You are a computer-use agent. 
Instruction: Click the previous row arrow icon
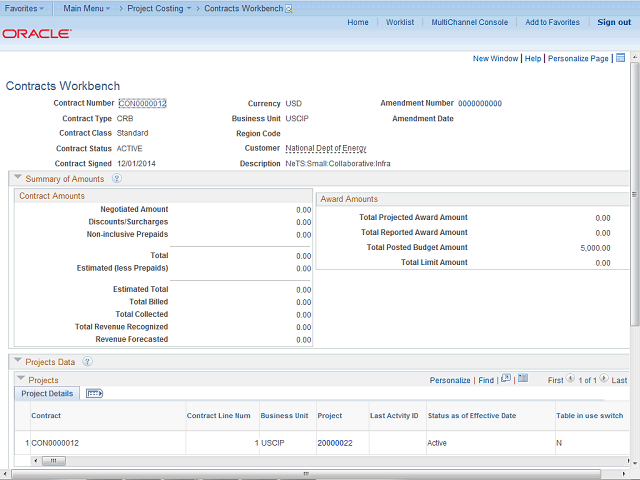coord(571,380)
